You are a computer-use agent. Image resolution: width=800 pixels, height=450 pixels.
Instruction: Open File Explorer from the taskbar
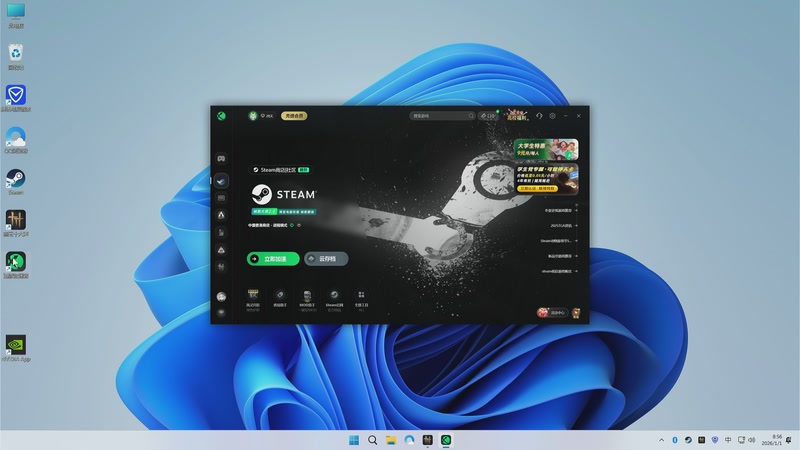point(391,440)
